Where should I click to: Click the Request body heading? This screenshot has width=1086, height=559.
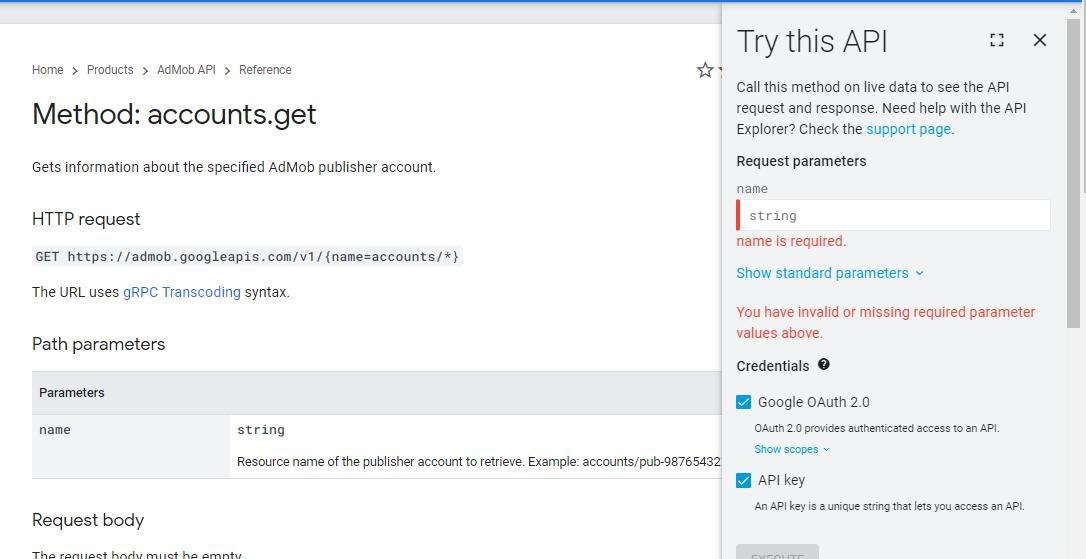click(88, 520)
